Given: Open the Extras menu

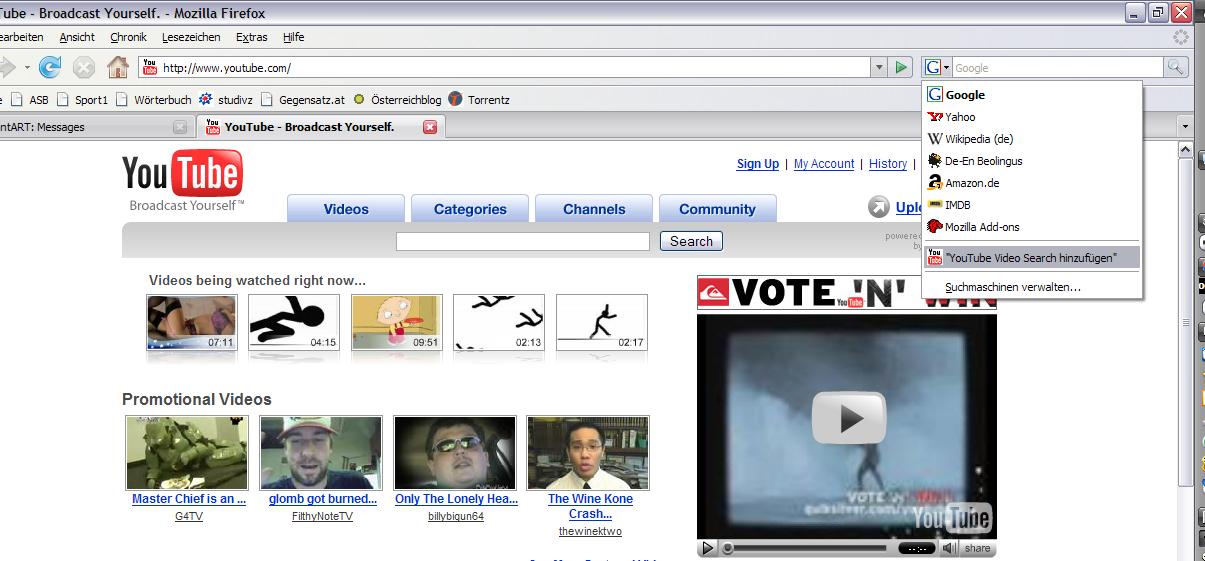Looking at the screenshot, I should 252,37.
